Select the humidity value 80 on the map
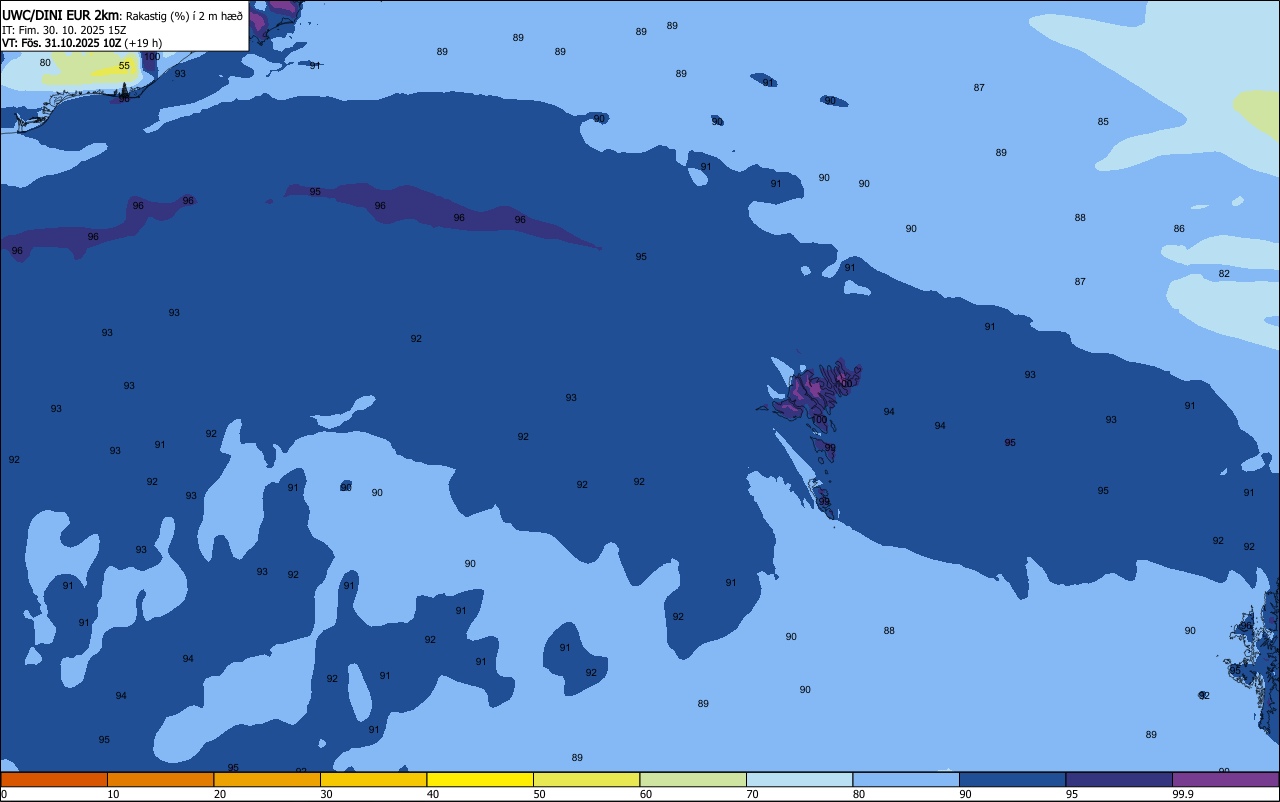 (x=45, y=63)
